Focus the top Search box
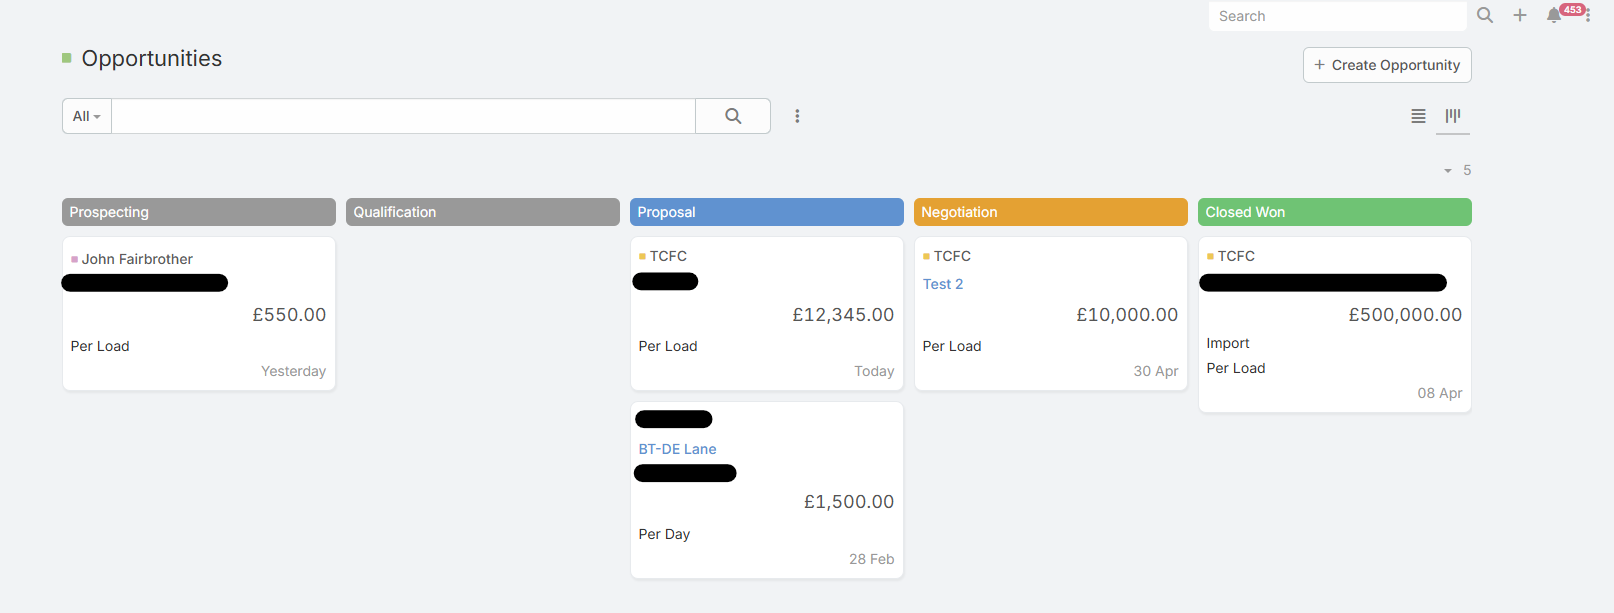The image size is (1614, 613). click(x=1337, y=16)
